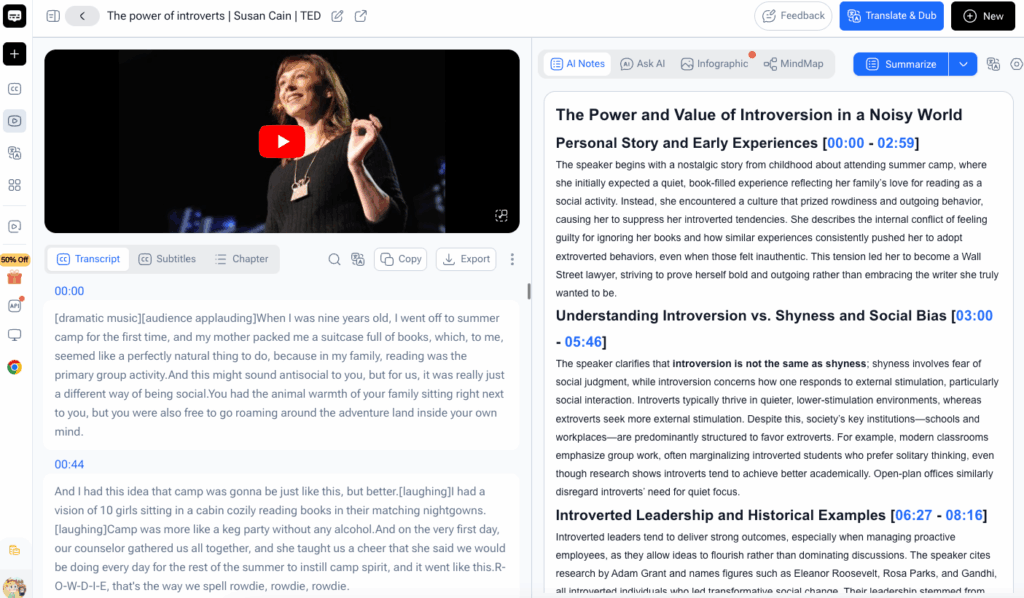Screen dimensions: 1024x598
Task: Click the video player icon below apps in sidebar
Action: 14,227
